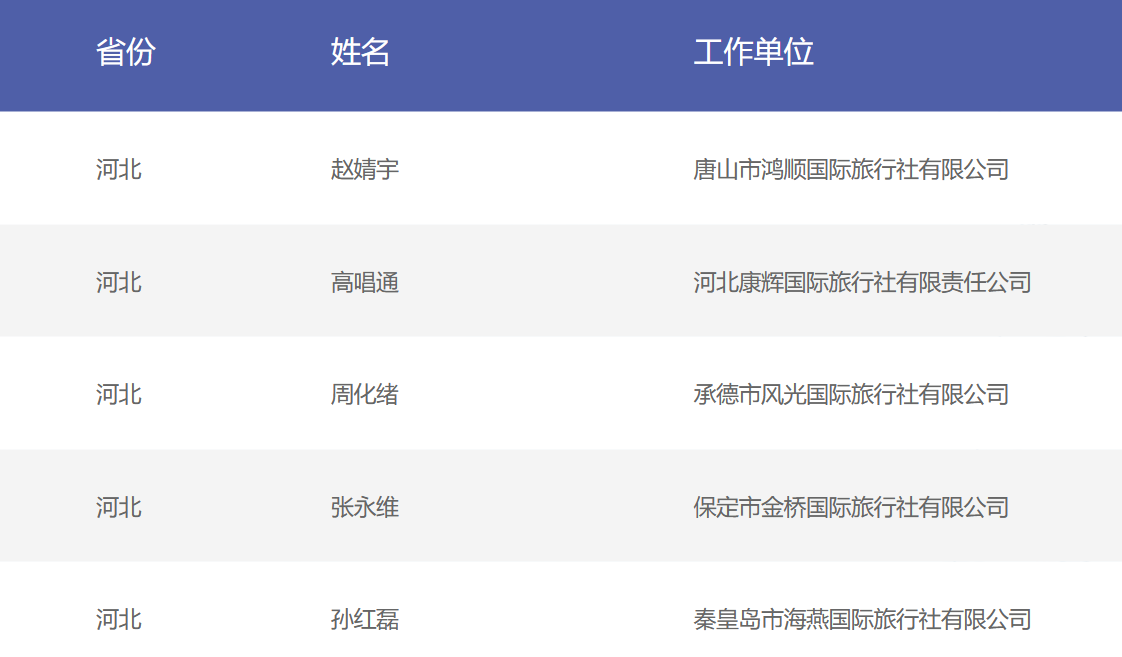Viewport: 1122px width, 657px height.
Task: Click 保定市金桥国际旅行社有限公司 cell
Action: (x=851, y=507)
